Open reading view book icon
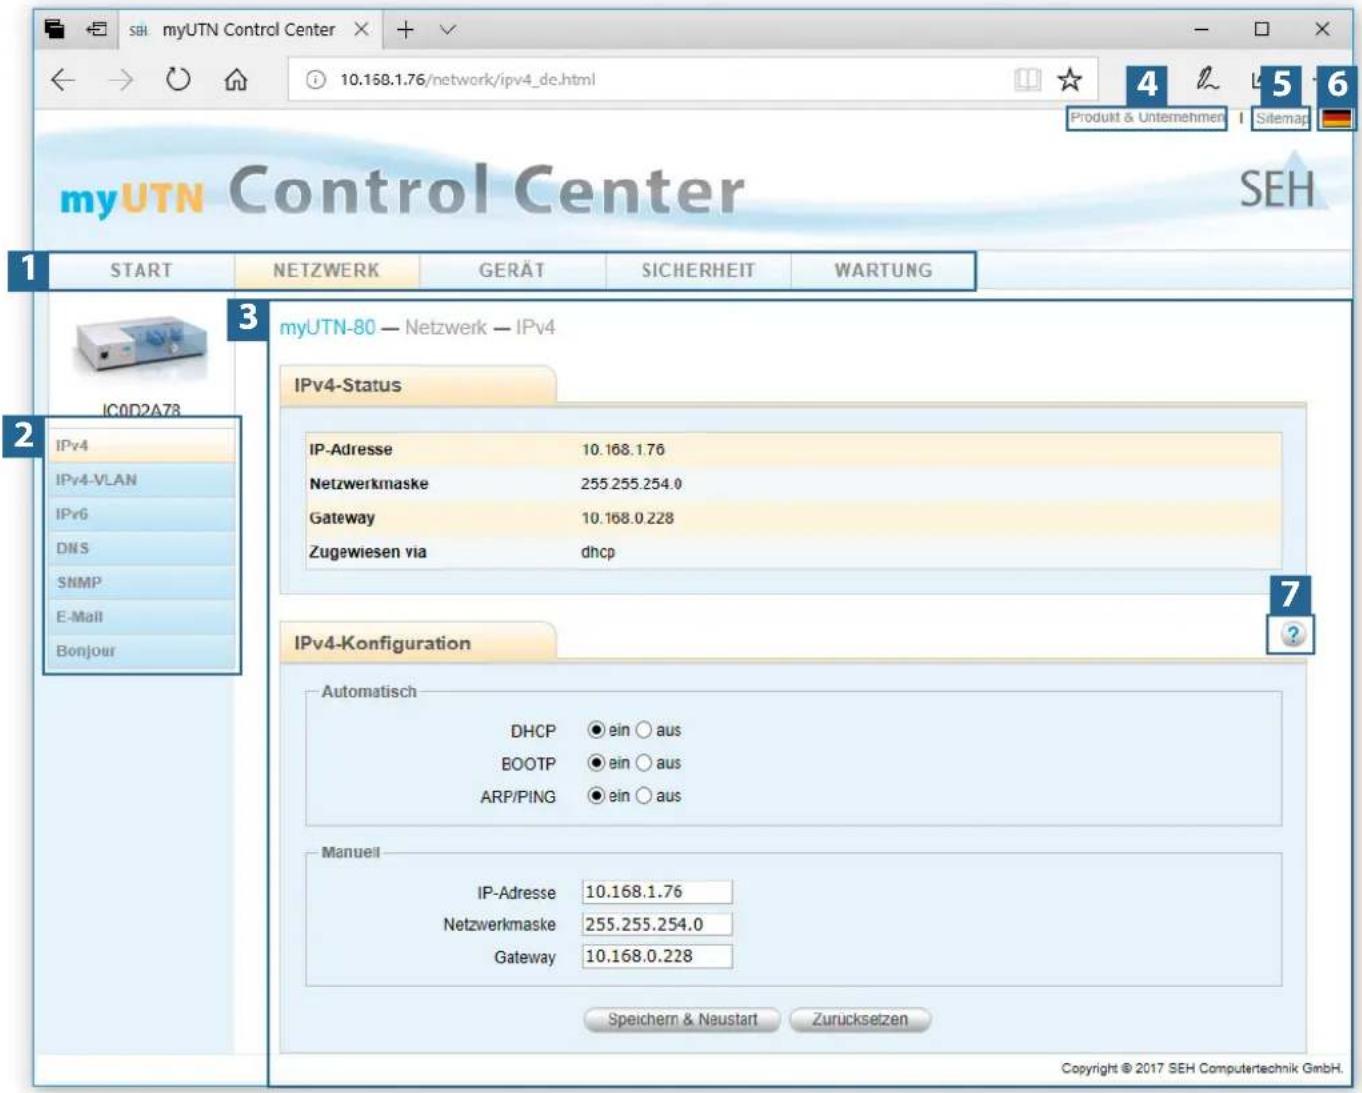The width and height of the screenshot is (1362, 1093). tap(1028, 79)
